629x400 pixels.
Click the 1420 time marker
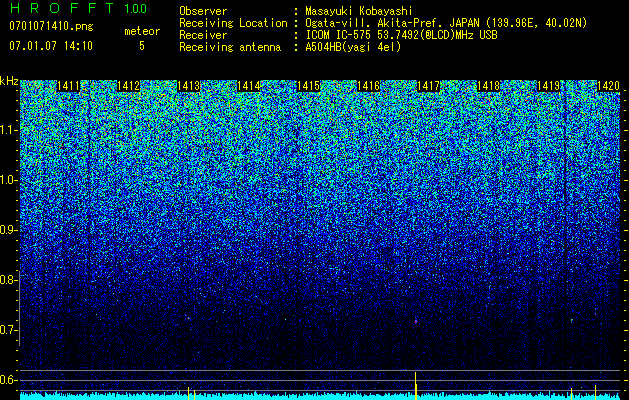[609, 86]
